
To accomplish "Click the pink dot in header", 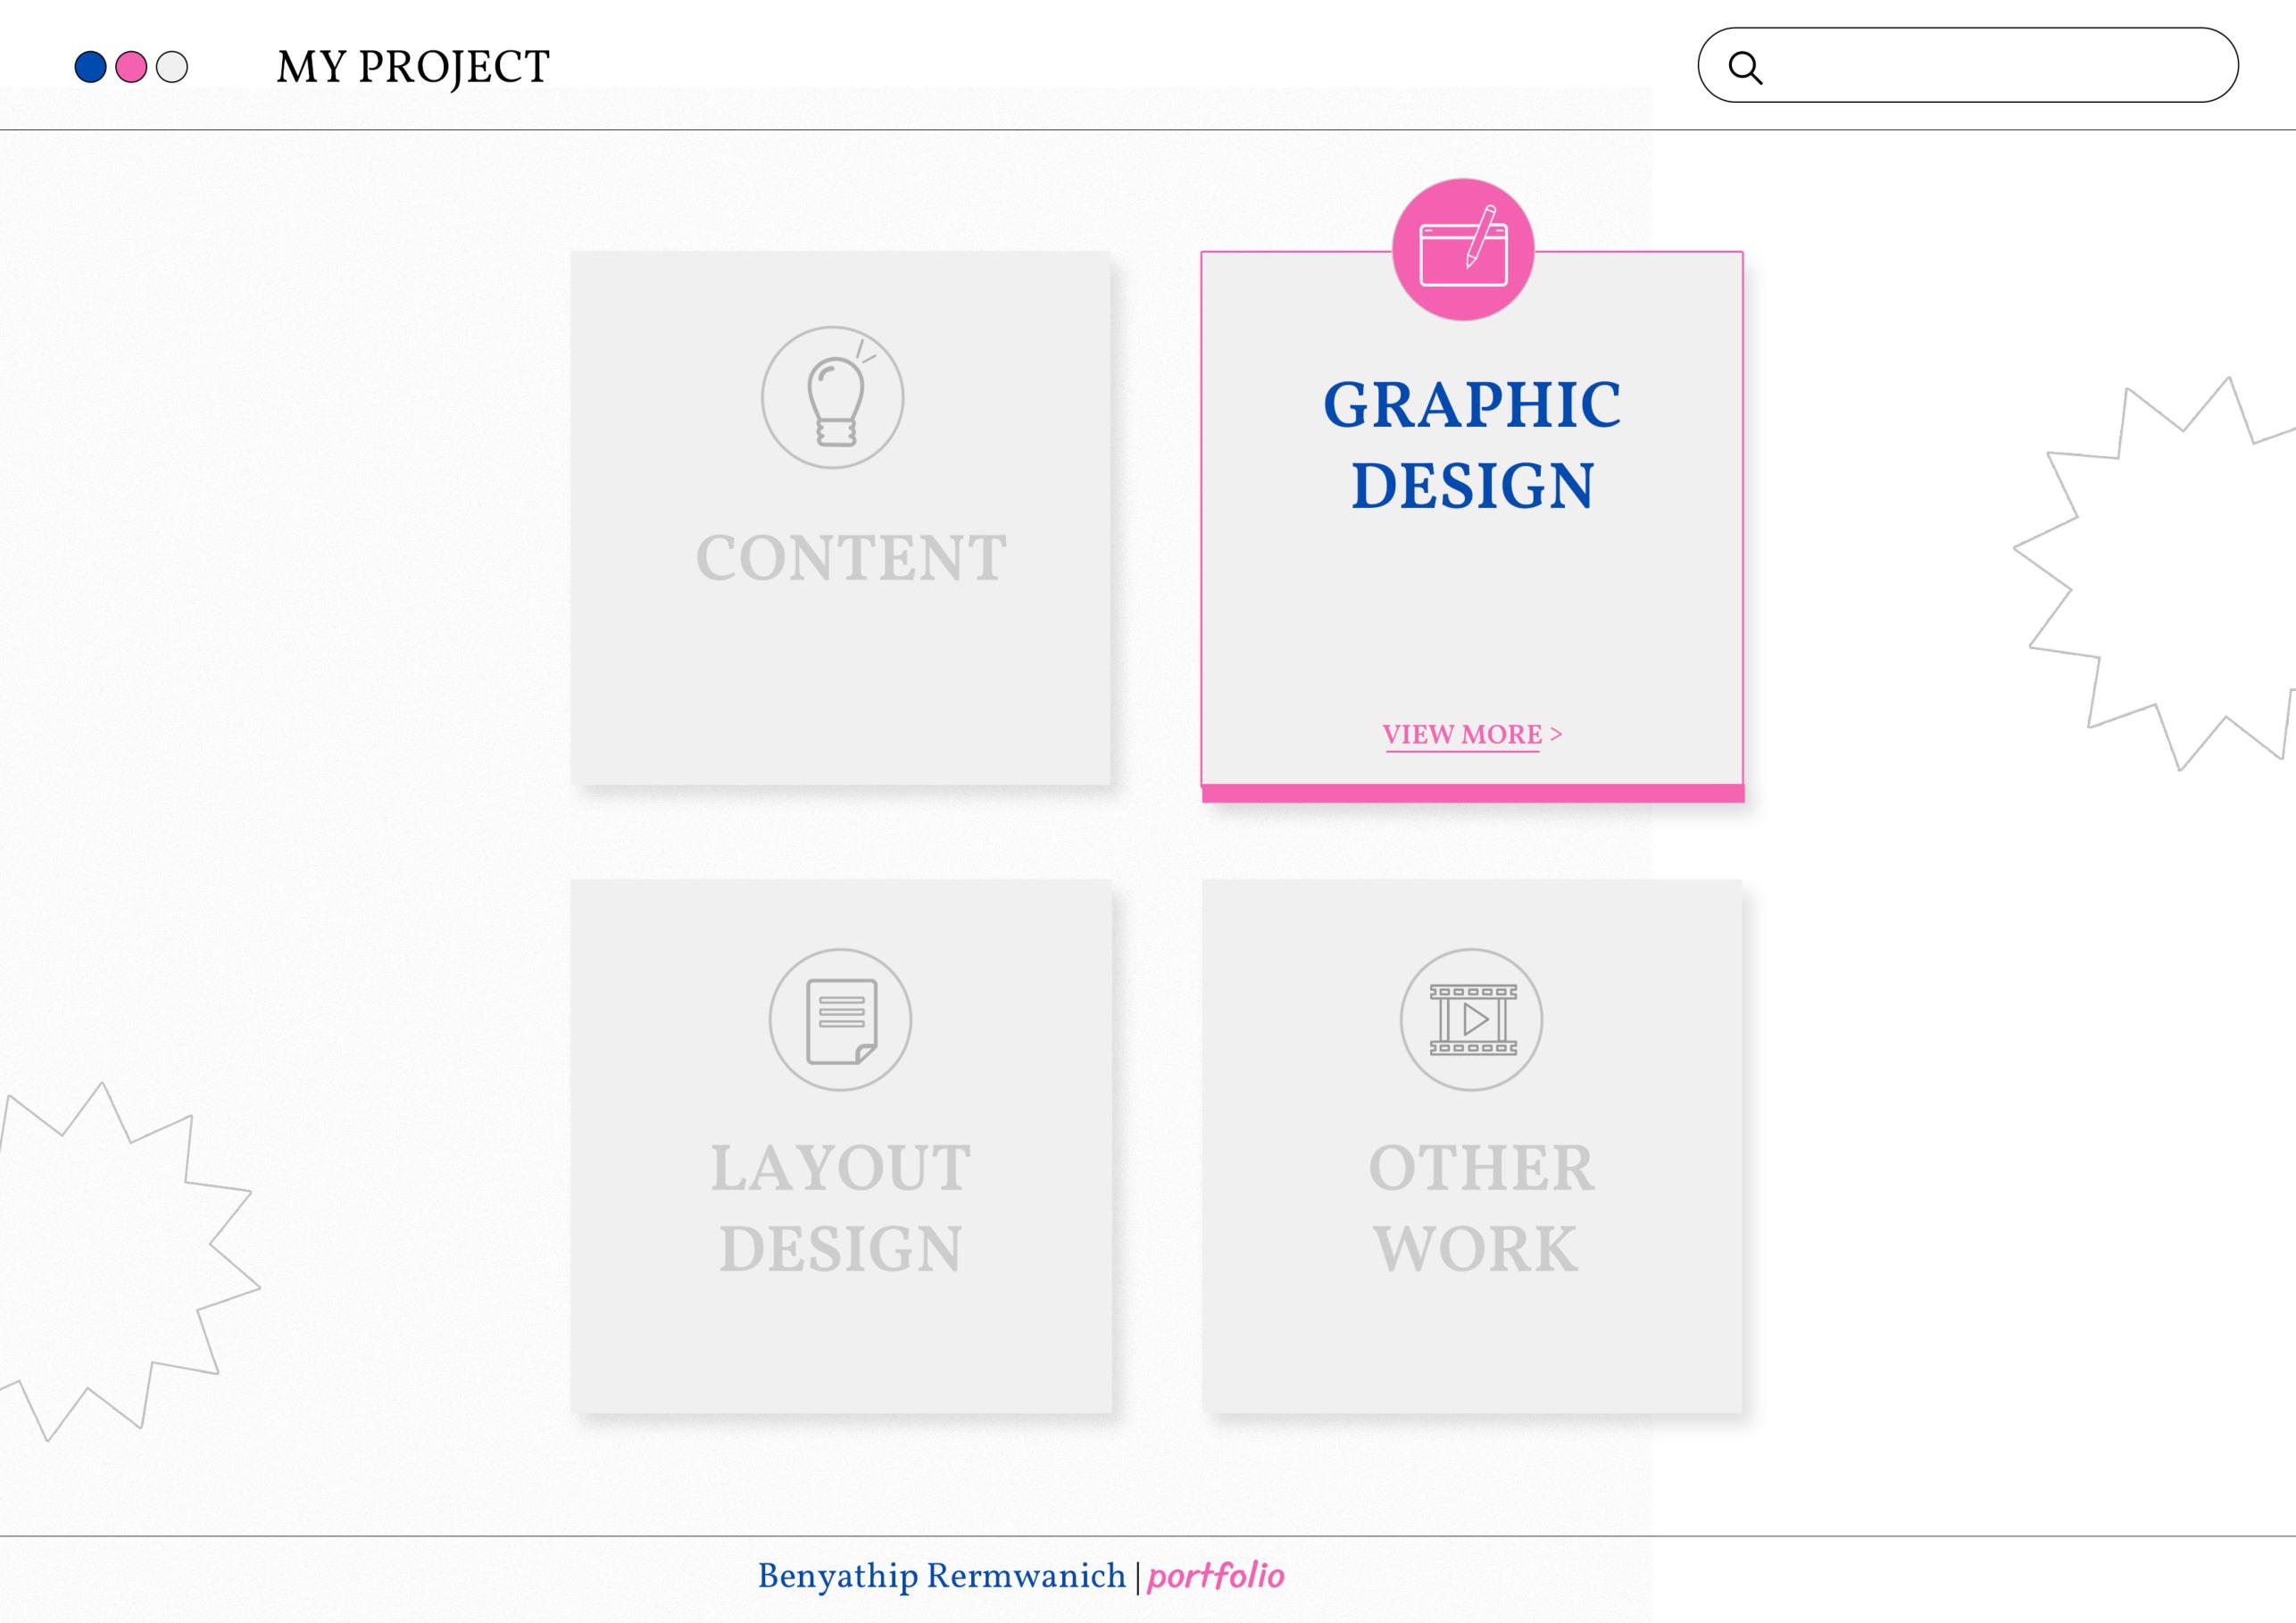I will (131, 67).
